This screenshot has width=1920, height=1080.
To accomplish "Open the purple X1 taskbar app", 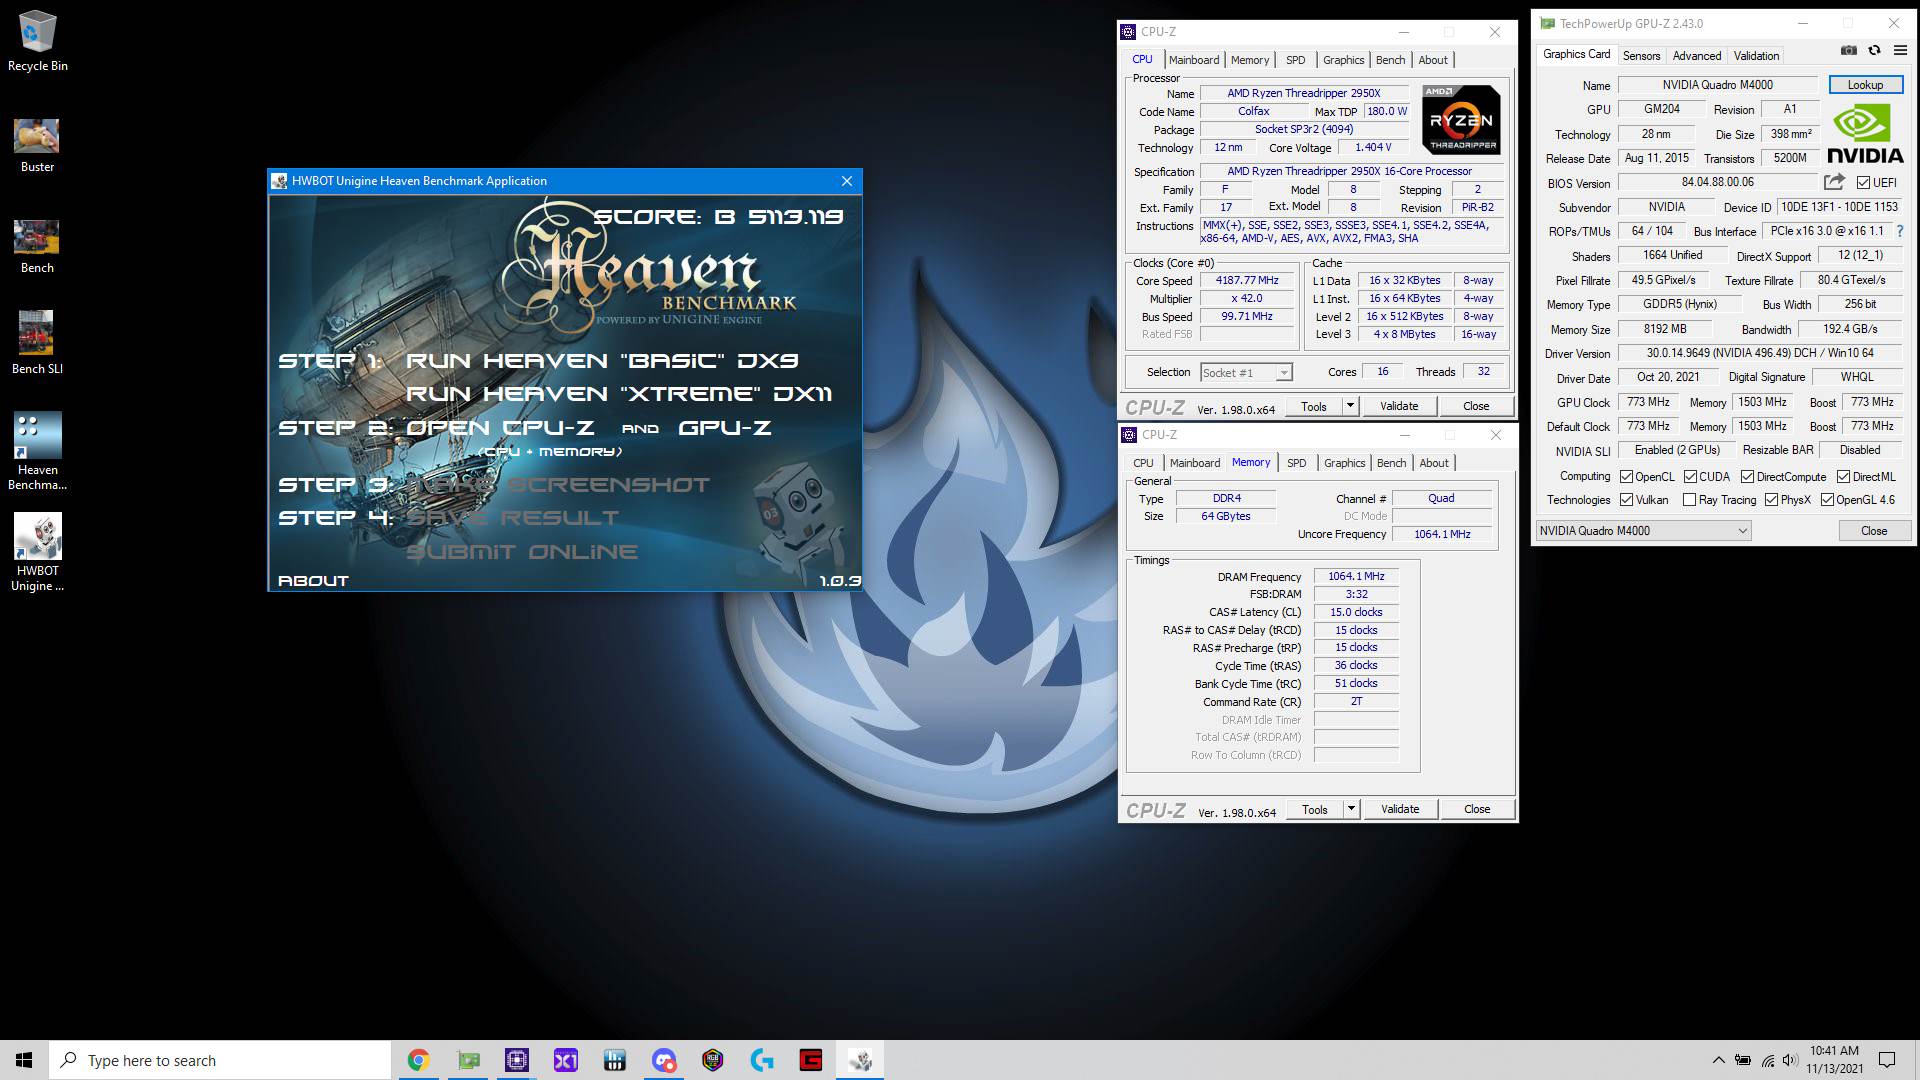I will [x=566, y=1060].
